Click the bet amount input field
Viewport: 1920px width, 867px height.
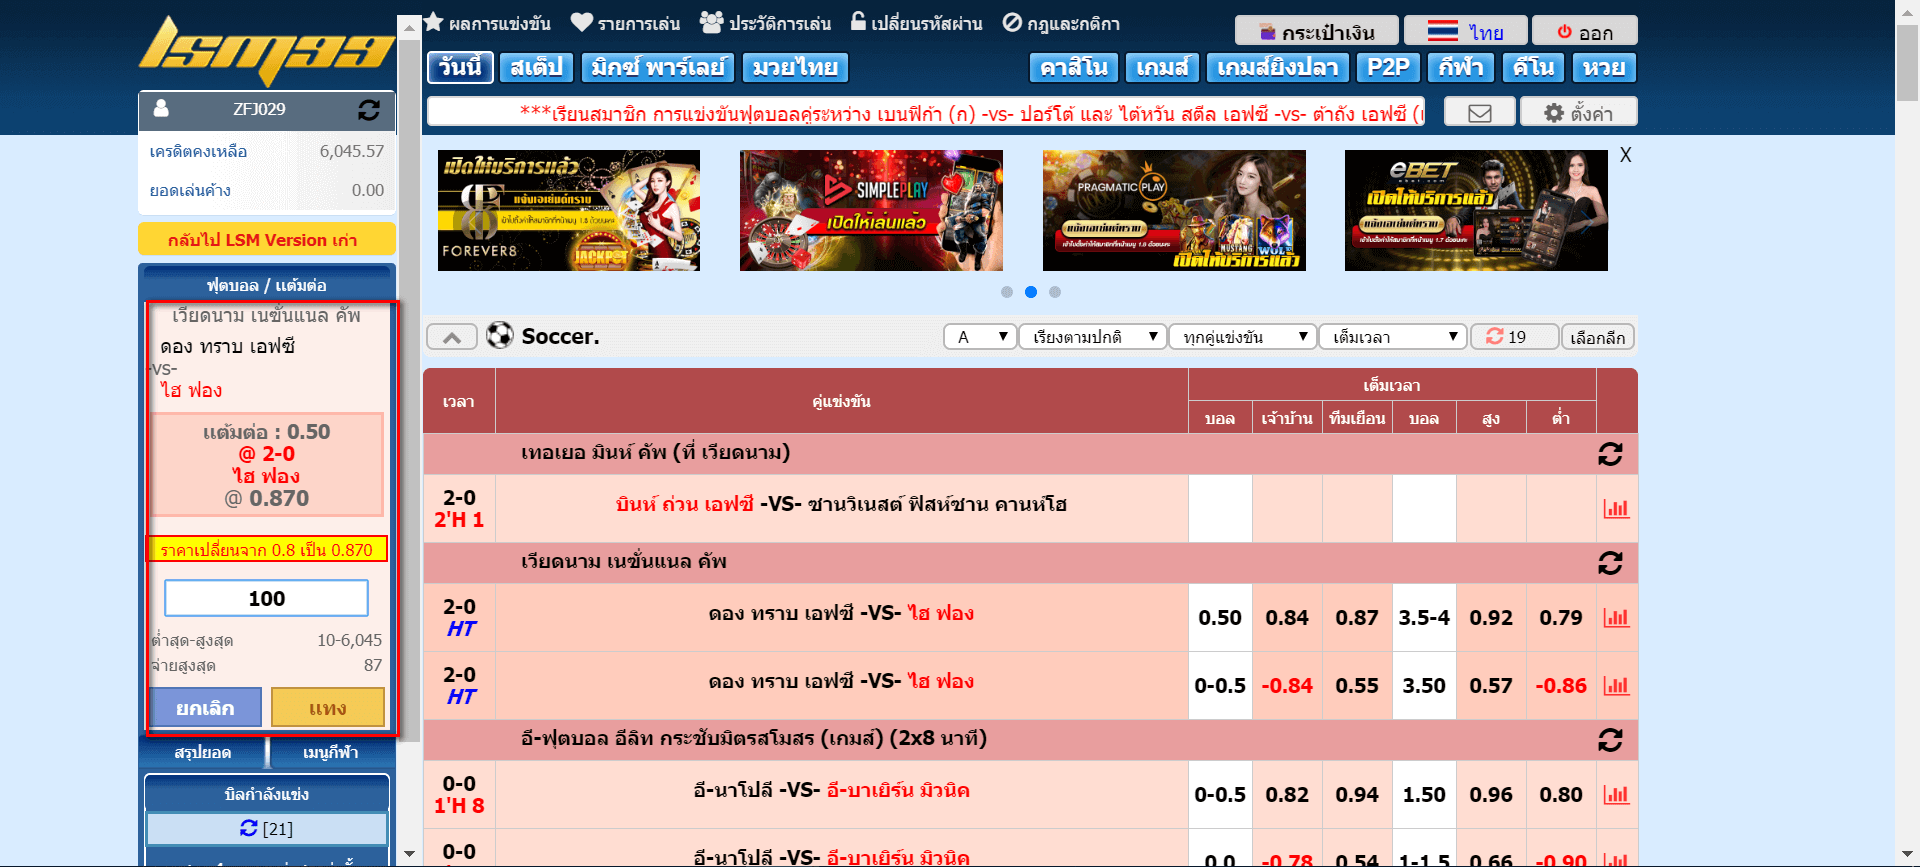click(x=266, y=598)
